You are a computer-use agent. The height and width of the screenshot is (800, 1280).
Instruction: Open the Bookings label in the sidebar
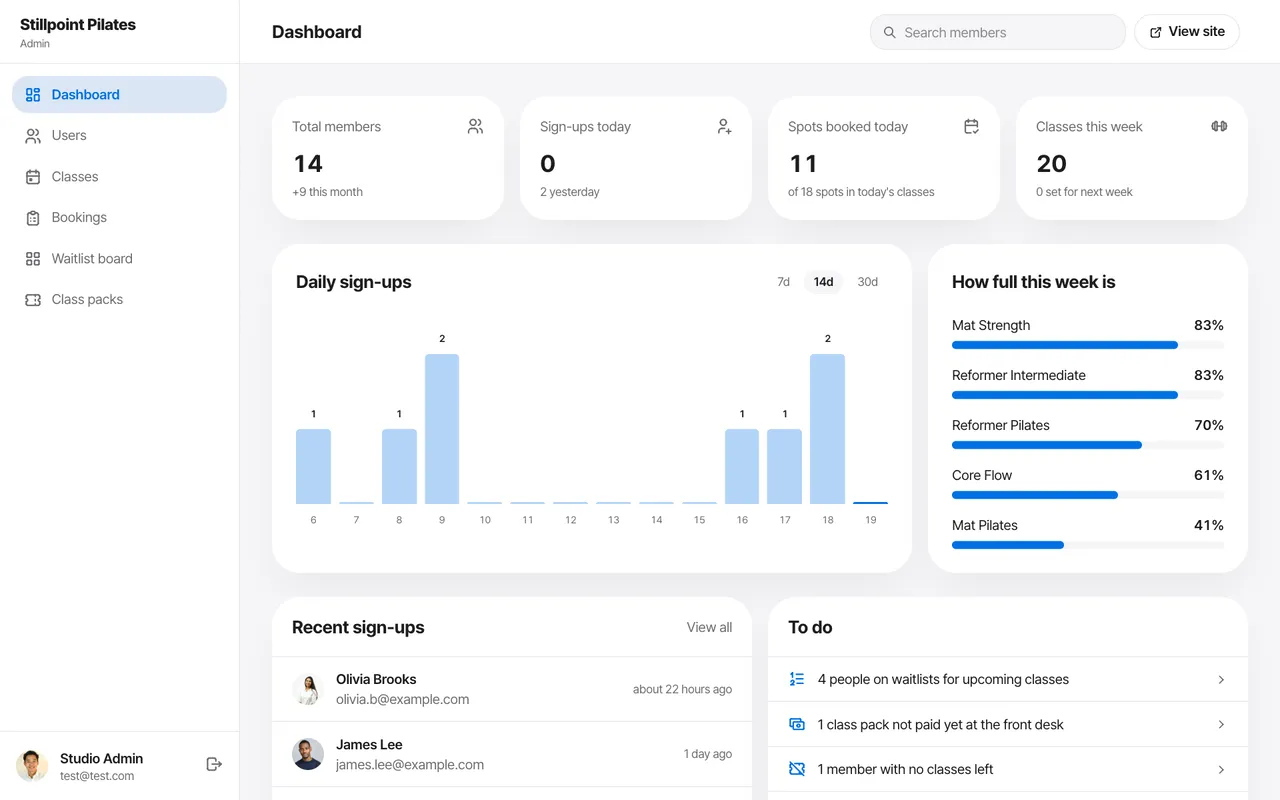[x=79, y=217]
